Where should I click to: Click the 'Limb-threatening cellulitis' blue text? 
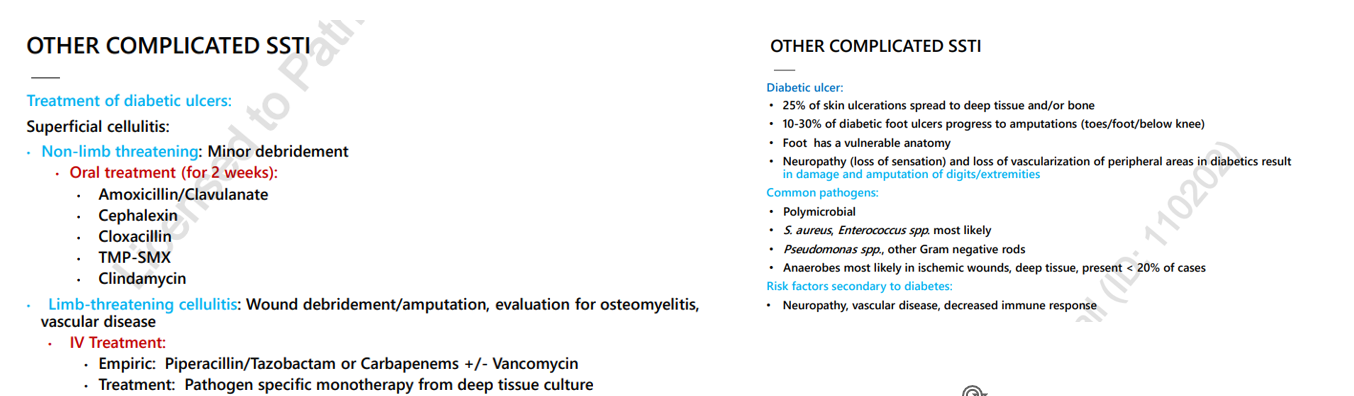[x=143, y=304]
